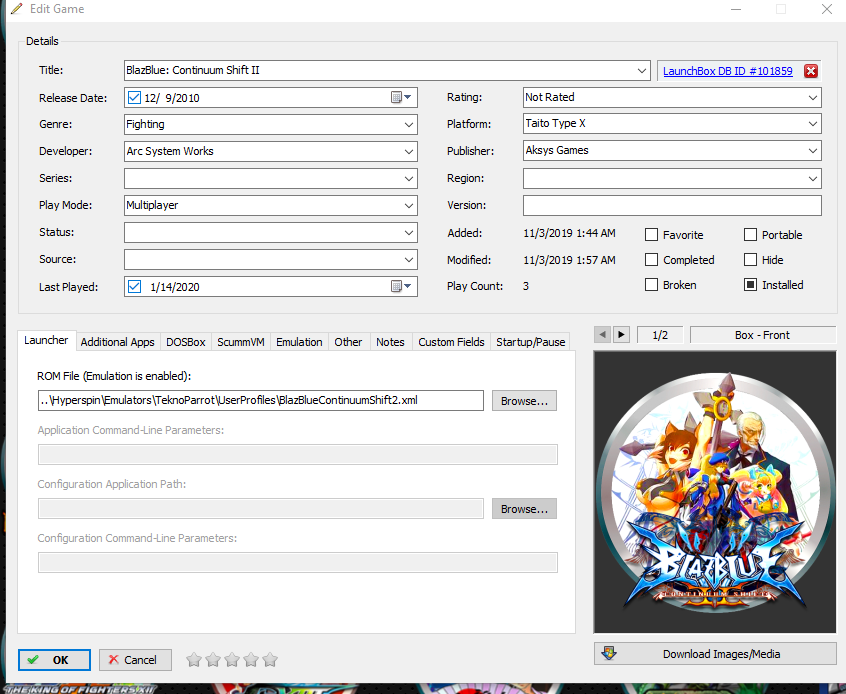Browse for the ROM file
Screen dimensions: 846x694
click(524, 401)
